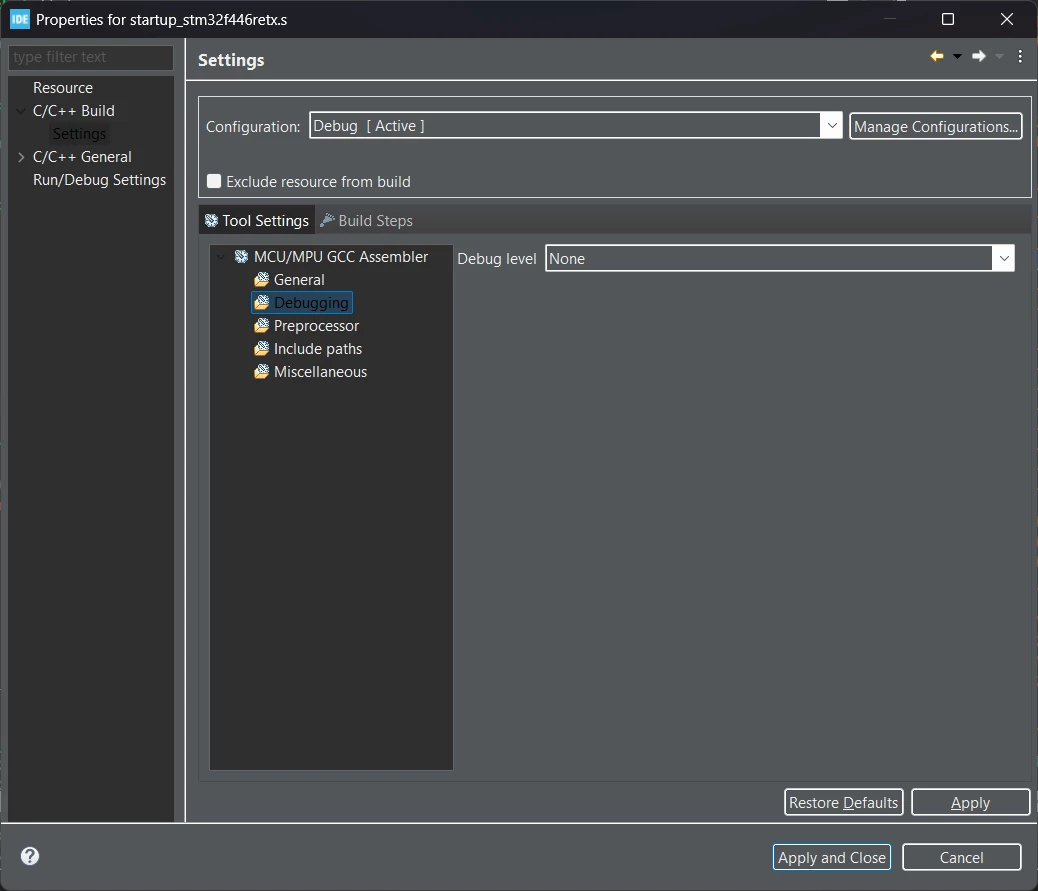Click the General settings folder icon
Screen dimensions: 1038x891
tap(261, 279)
